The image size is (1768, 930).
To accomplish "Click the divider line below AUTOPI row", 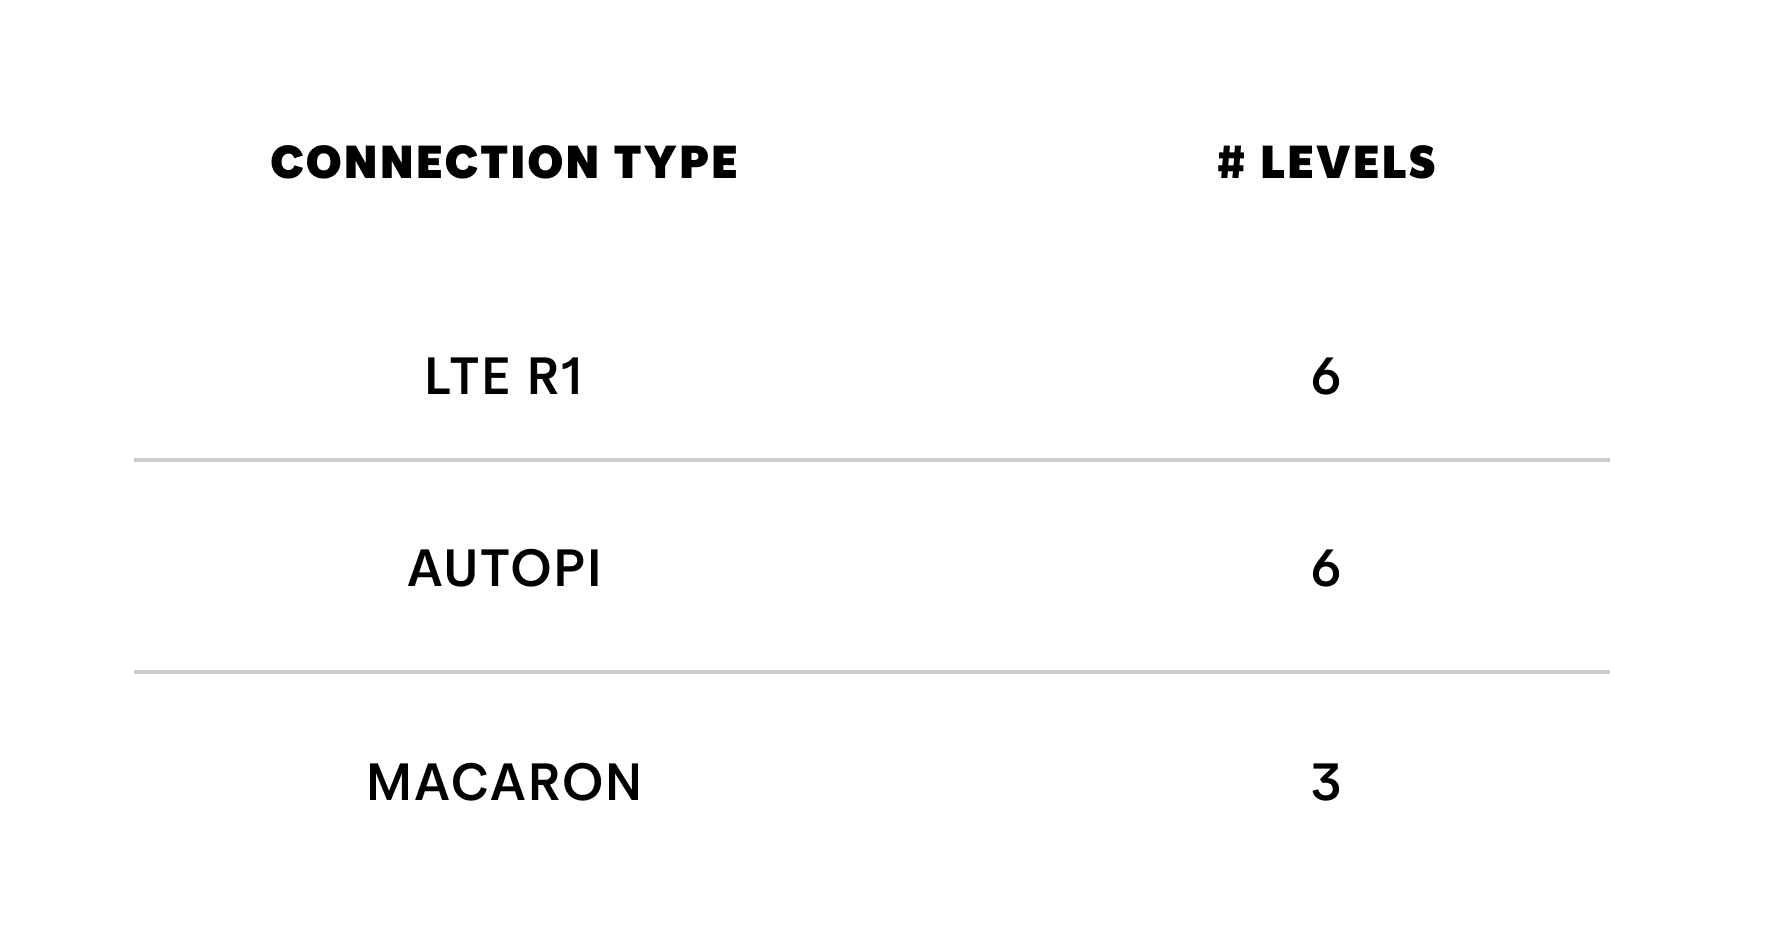I will click(x=871, y=672).
